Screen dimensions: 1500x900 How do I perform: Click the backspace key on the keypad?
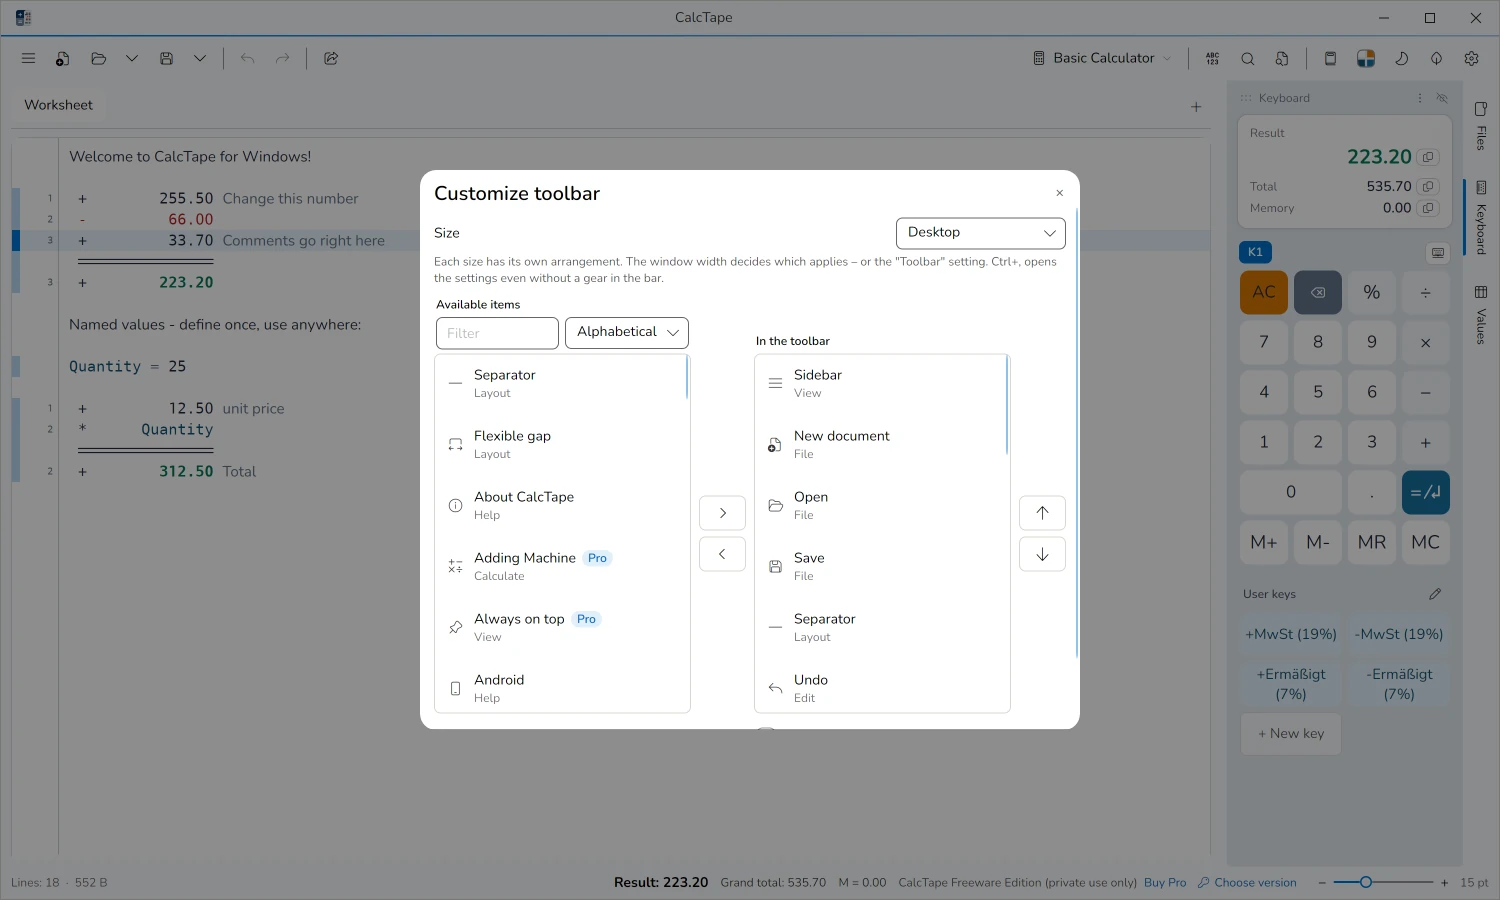tap(1318, 292)
